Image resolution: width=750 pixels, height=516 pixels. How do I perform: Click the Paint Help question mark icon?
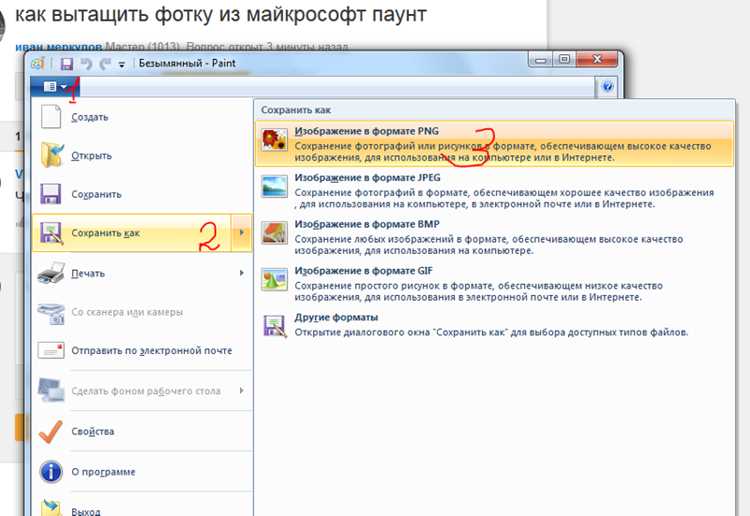point(607,87)
